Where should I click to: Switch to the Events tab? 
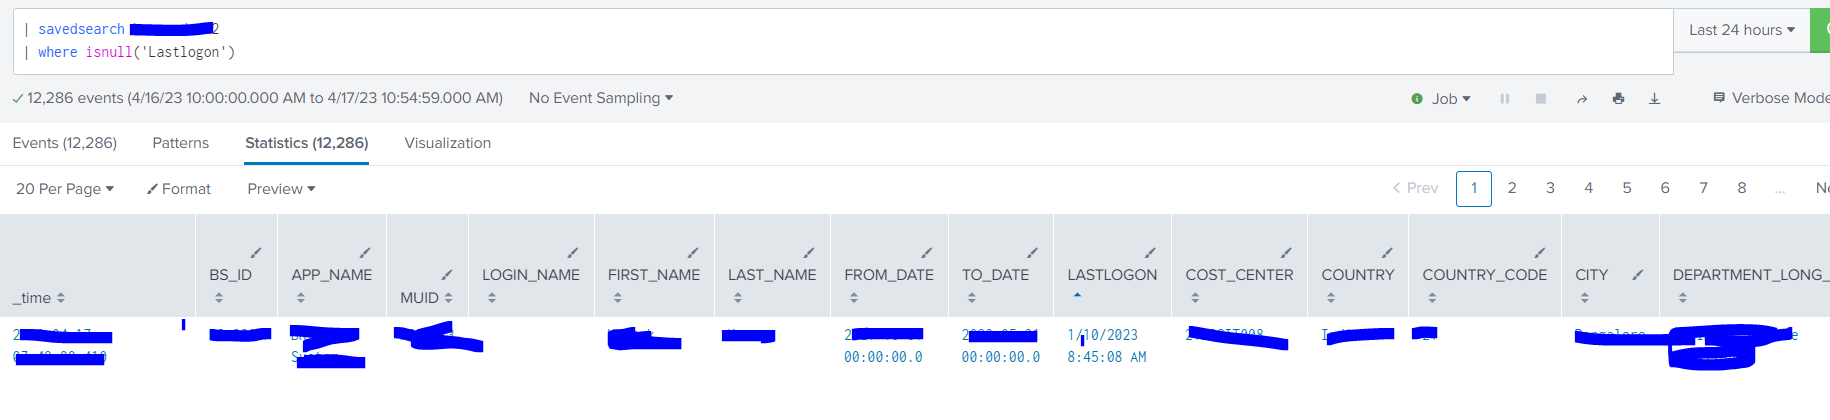pyautogui.click(x=65, y=143)
